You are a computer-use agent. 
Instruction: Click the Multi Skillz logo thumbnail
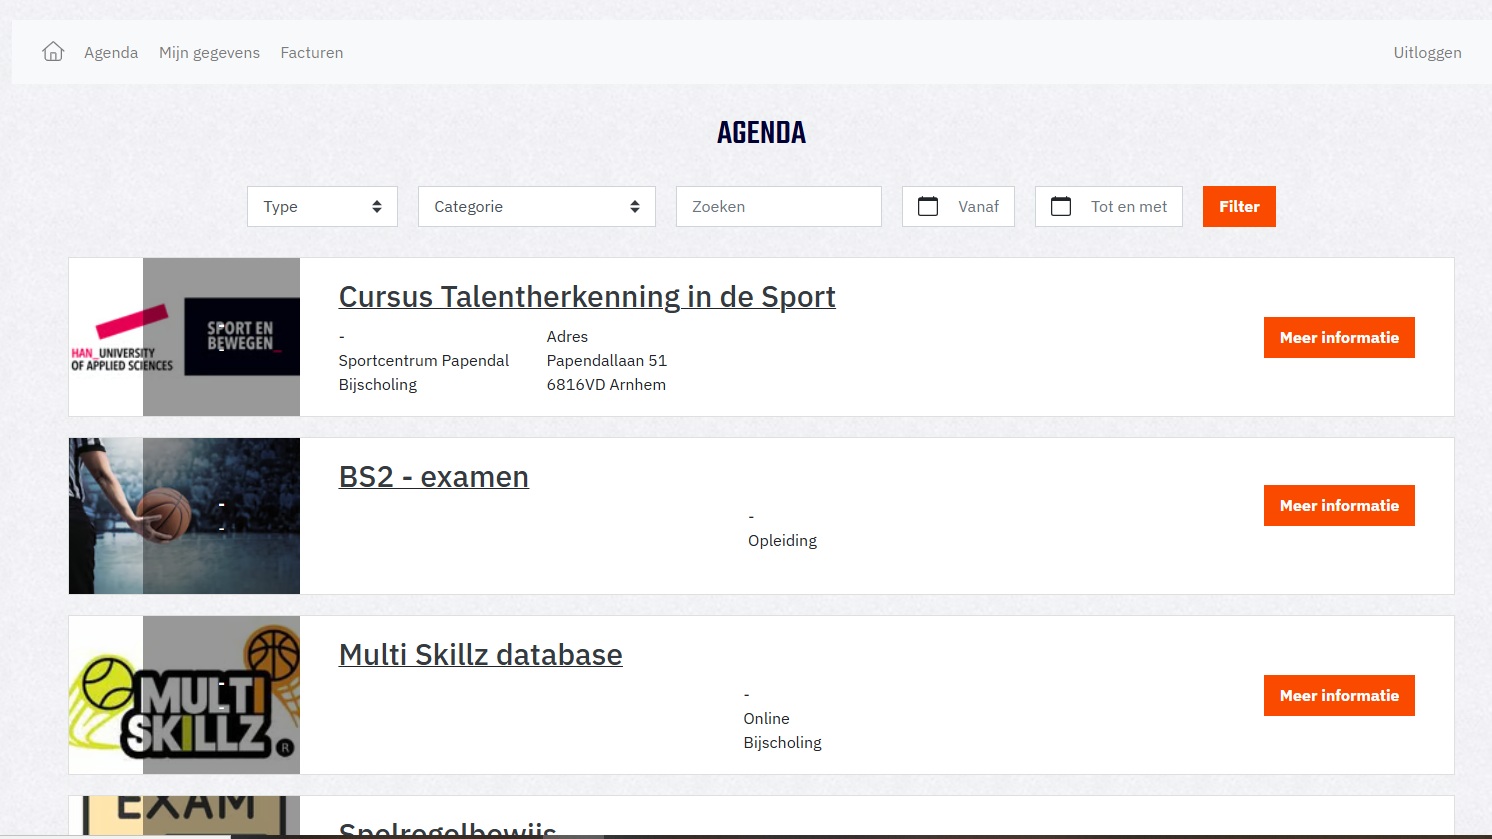click(184, 695)
